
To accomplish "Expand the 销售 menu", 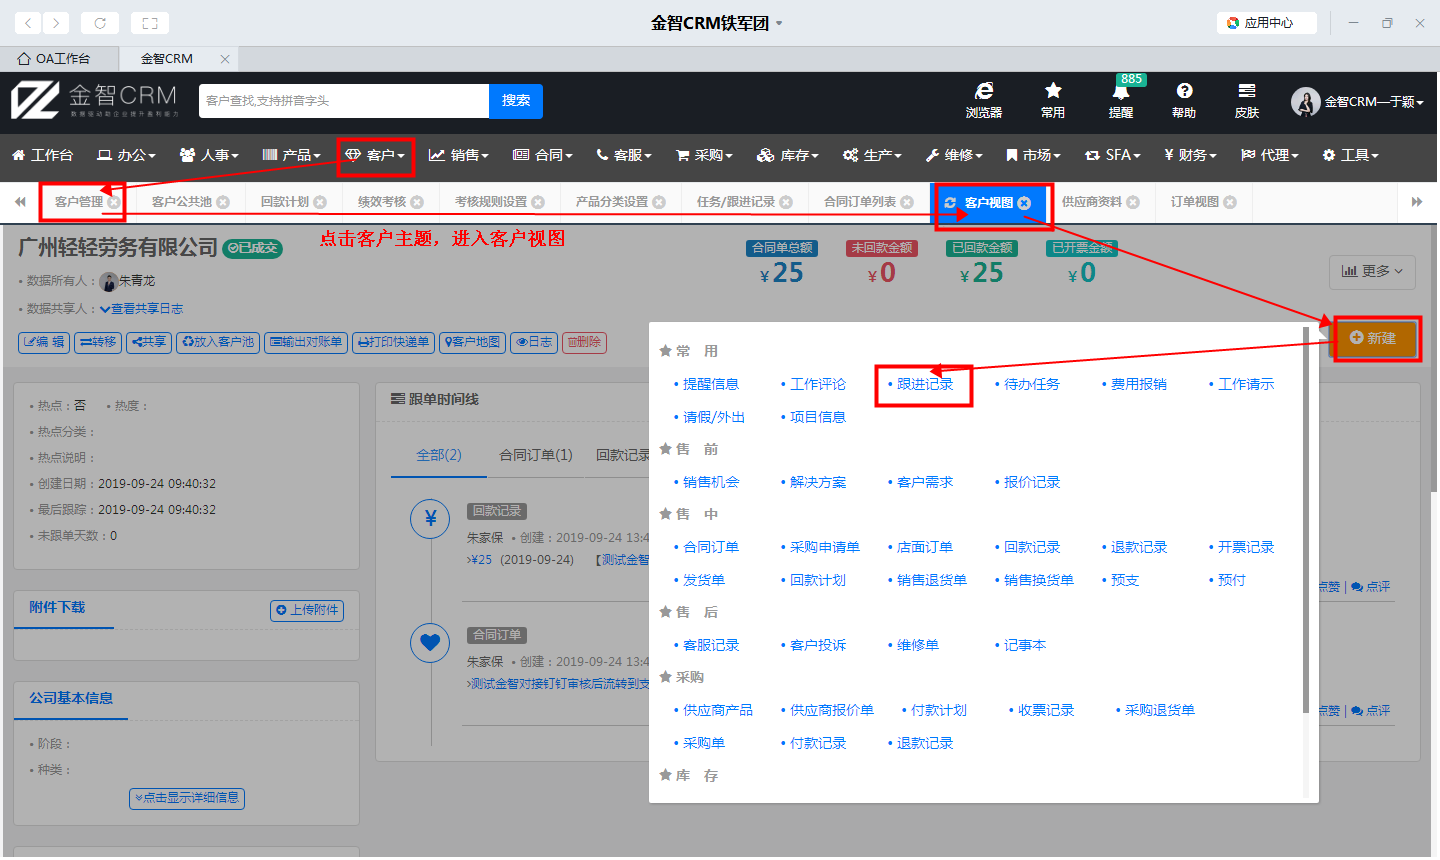I will [x=459, y=155].
